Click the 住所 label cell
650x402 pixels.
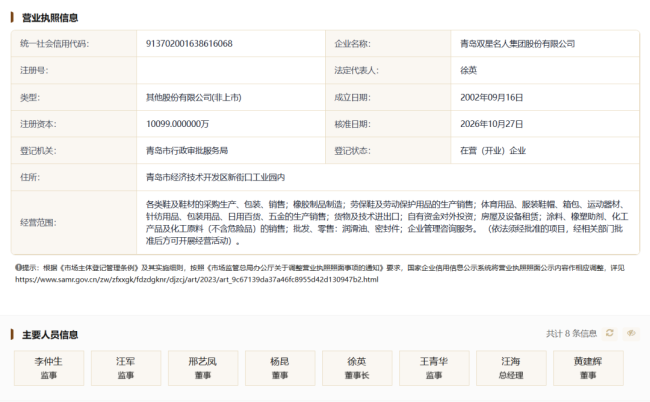click(74, 177)
